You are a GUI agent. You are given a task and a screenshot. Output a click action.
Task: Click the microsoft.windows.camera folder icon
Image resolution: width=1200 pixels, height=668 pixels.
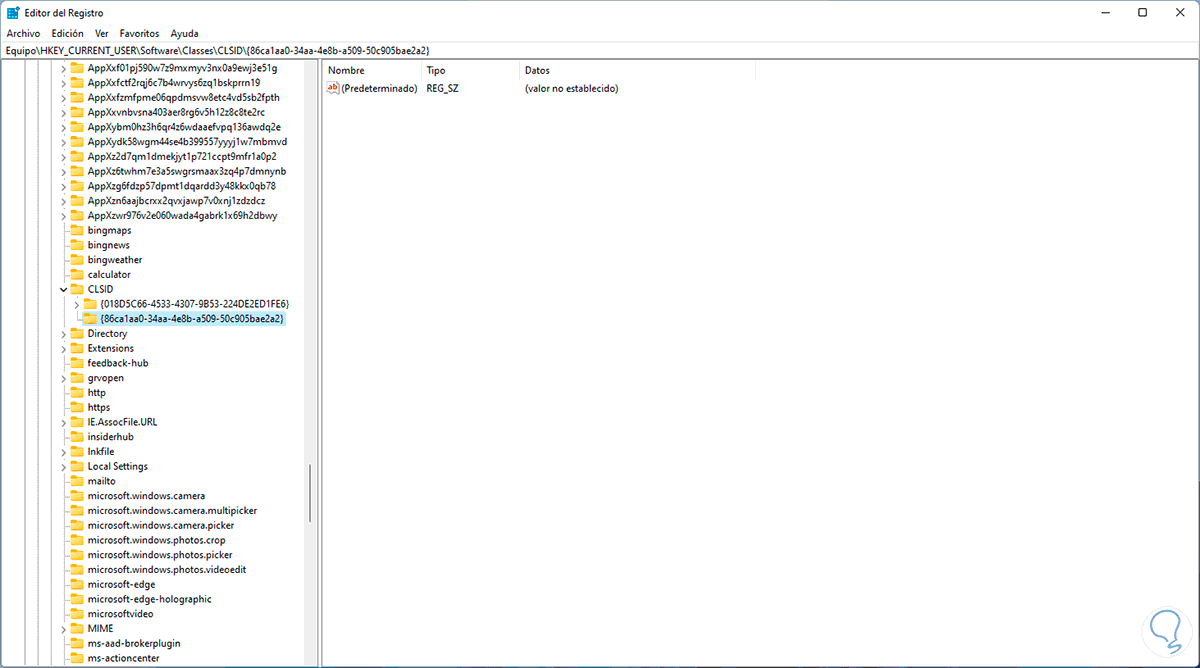pyautogui.click(x=77, y=496)
